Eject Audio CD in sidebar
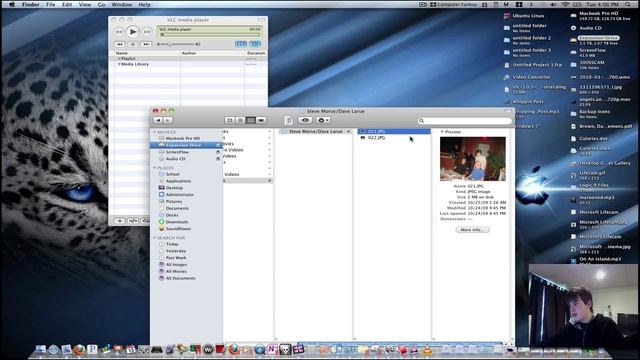Image resolution: width=640 pixels, height=360 pixels. coord(218,159)
